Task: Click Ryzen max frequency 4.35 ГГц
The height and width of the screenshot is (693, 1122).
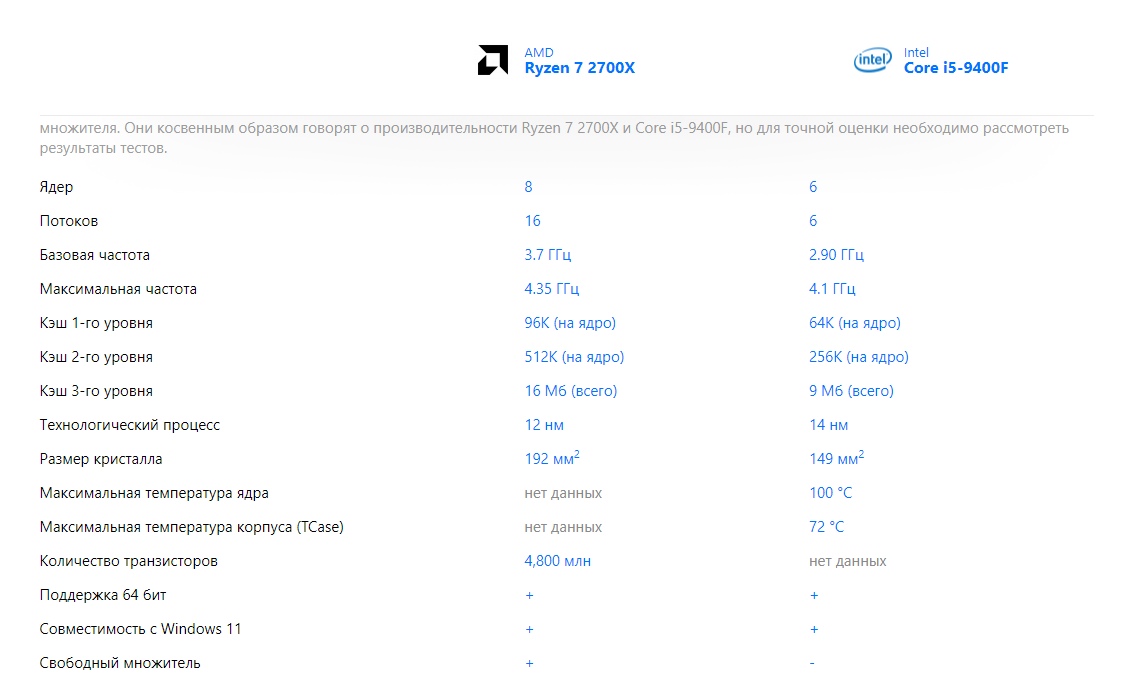Action: tap(551, 289)
